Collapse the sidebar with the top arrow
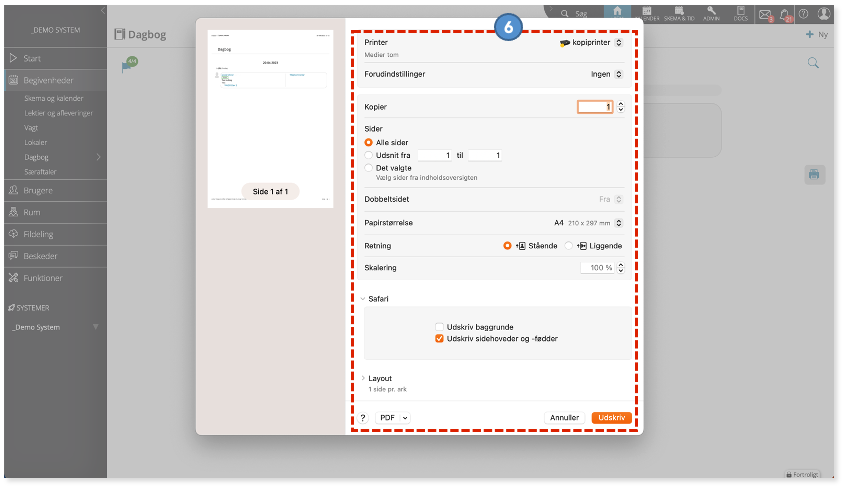The width and height of the screenshot is (846, 495). coord(103,11)
